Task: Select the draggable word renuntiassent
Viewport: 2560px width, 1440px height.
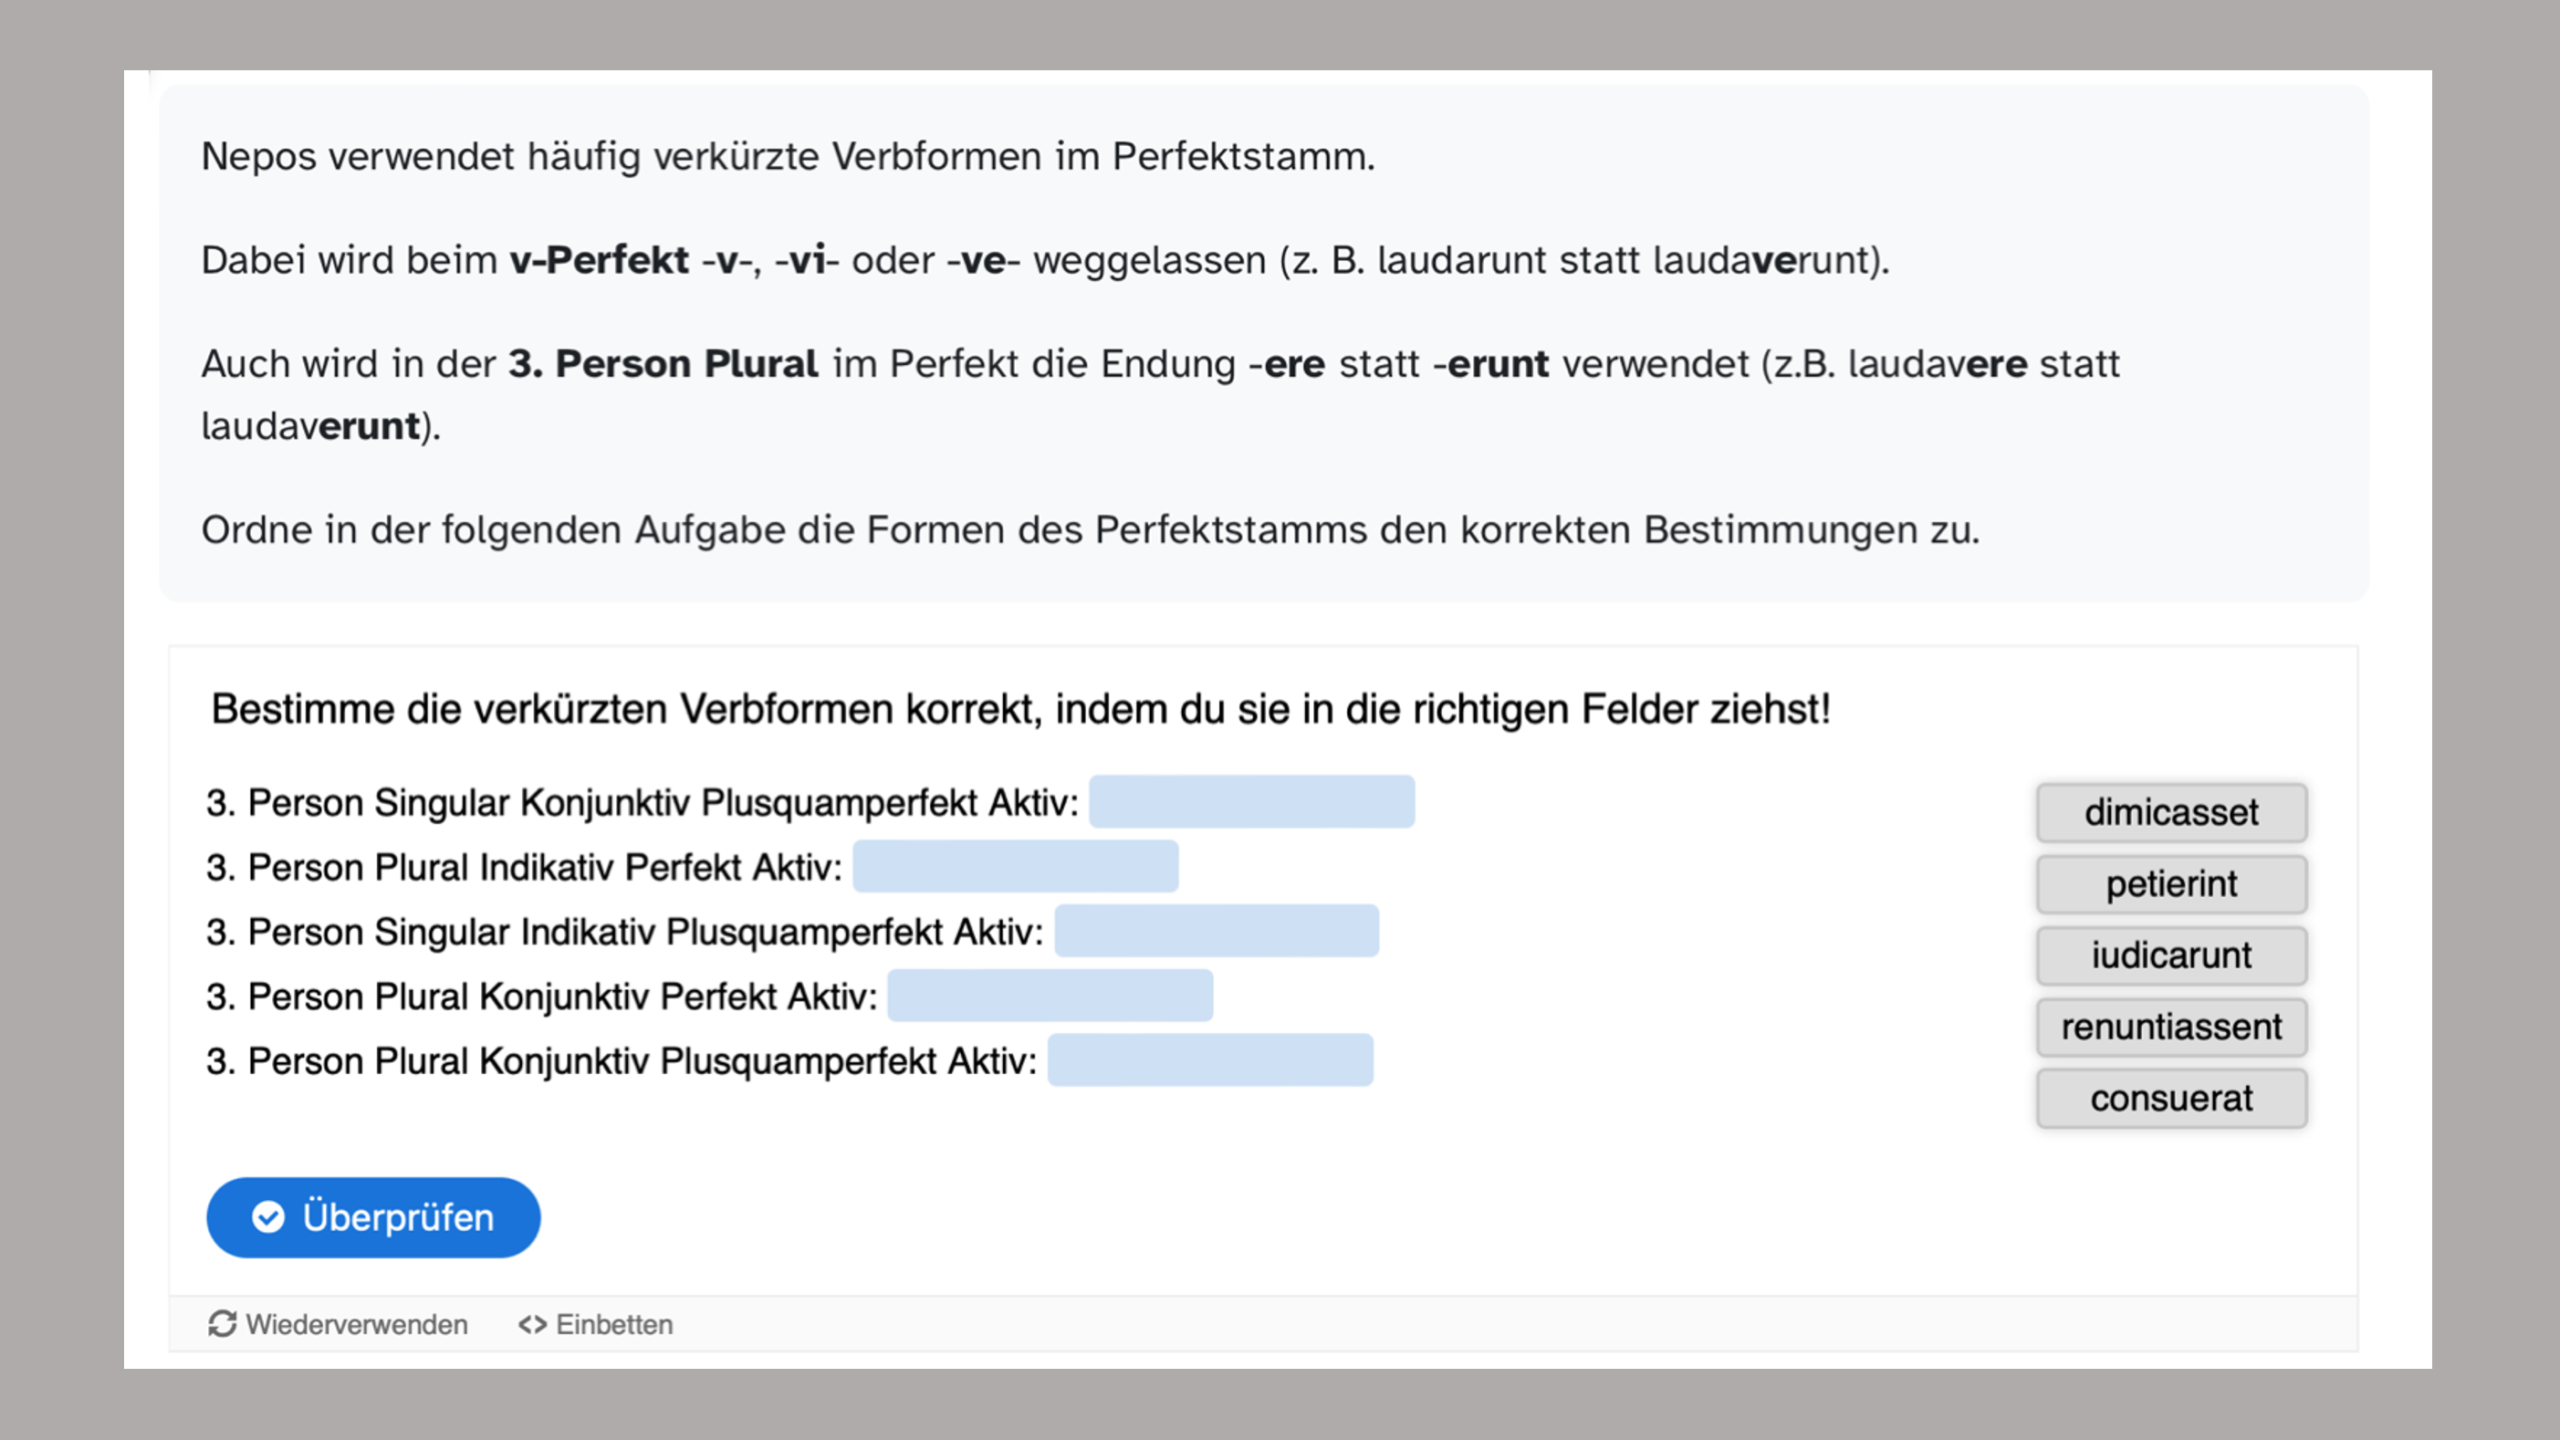Action: 2171,1027
